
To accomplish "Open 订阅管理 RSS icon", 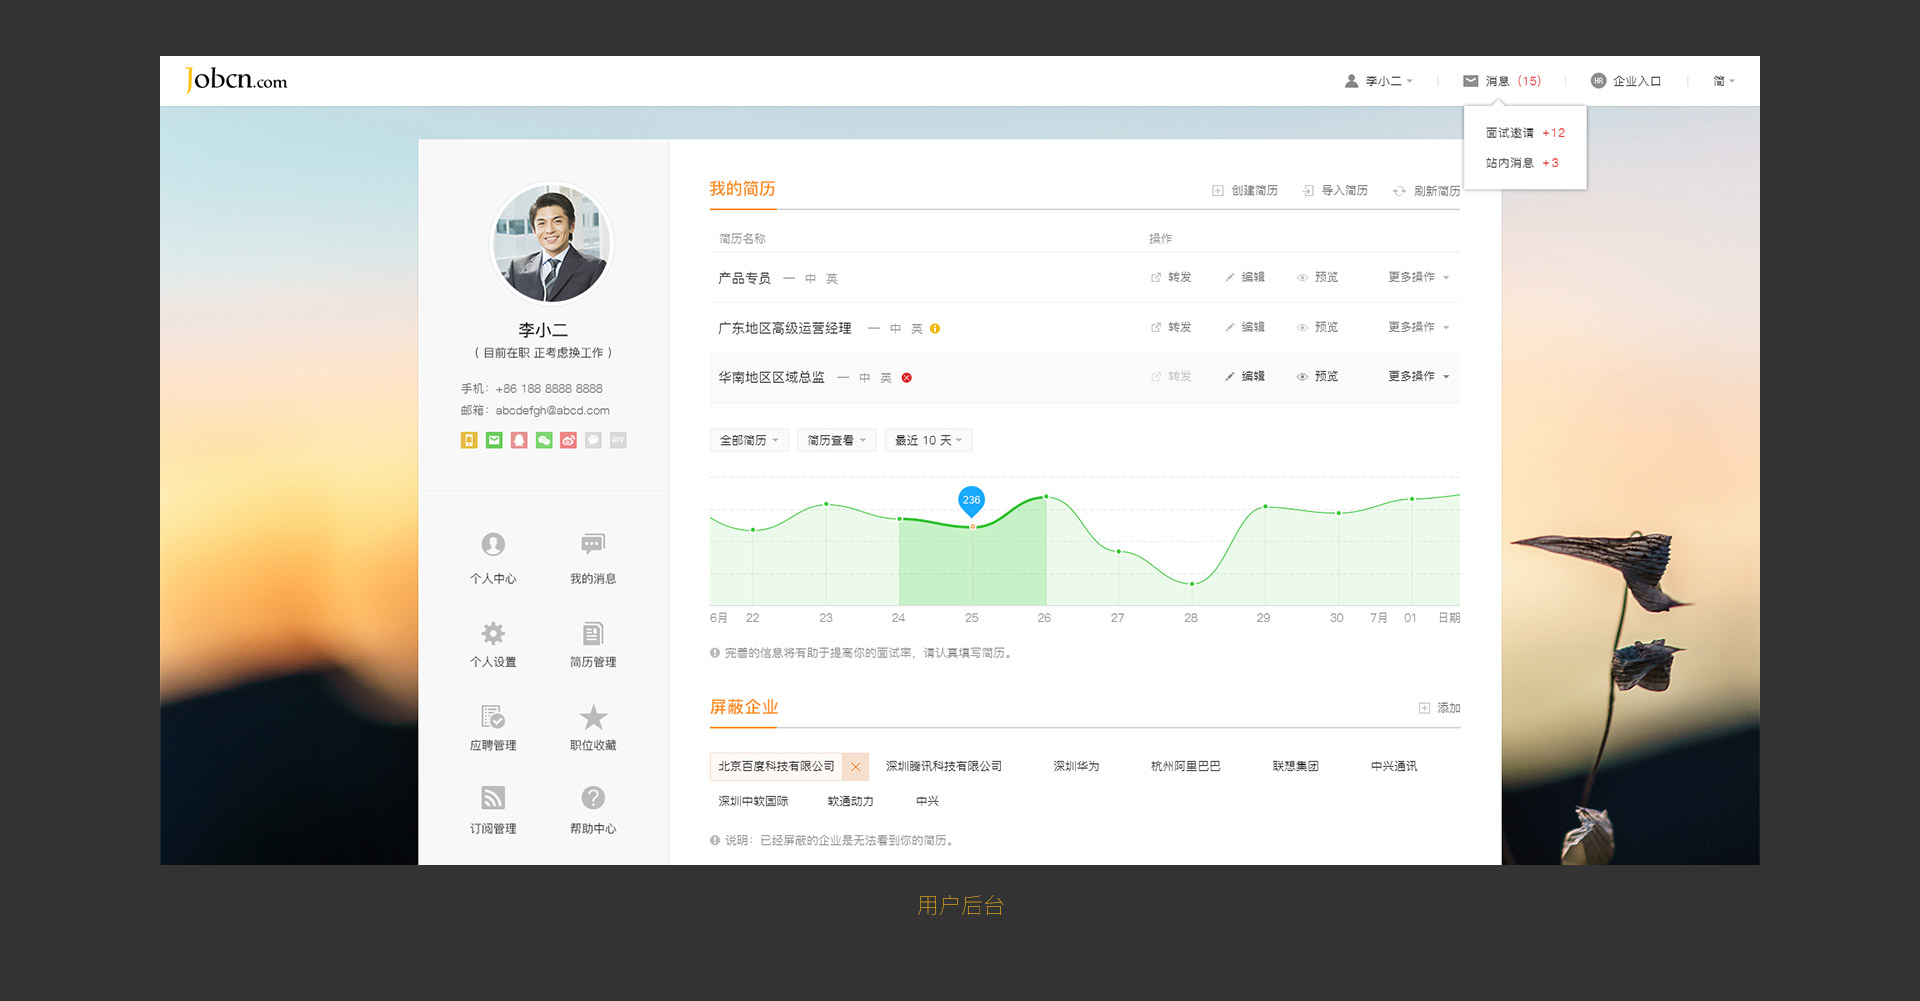I will tap(493, 798).
